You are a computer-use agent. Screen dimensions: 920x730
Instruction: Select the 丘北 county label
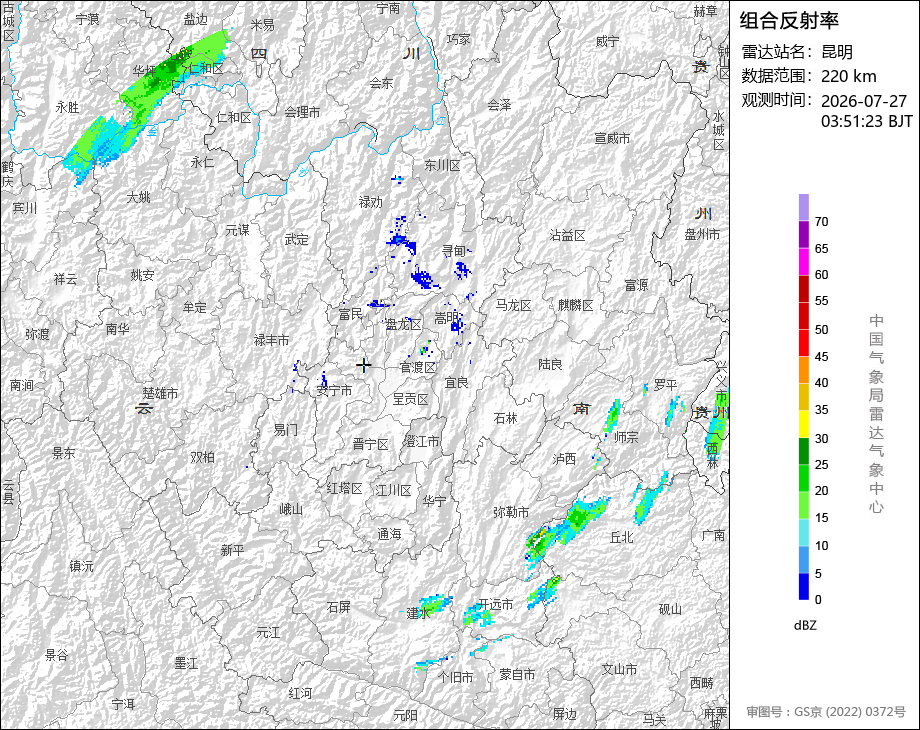621,537
